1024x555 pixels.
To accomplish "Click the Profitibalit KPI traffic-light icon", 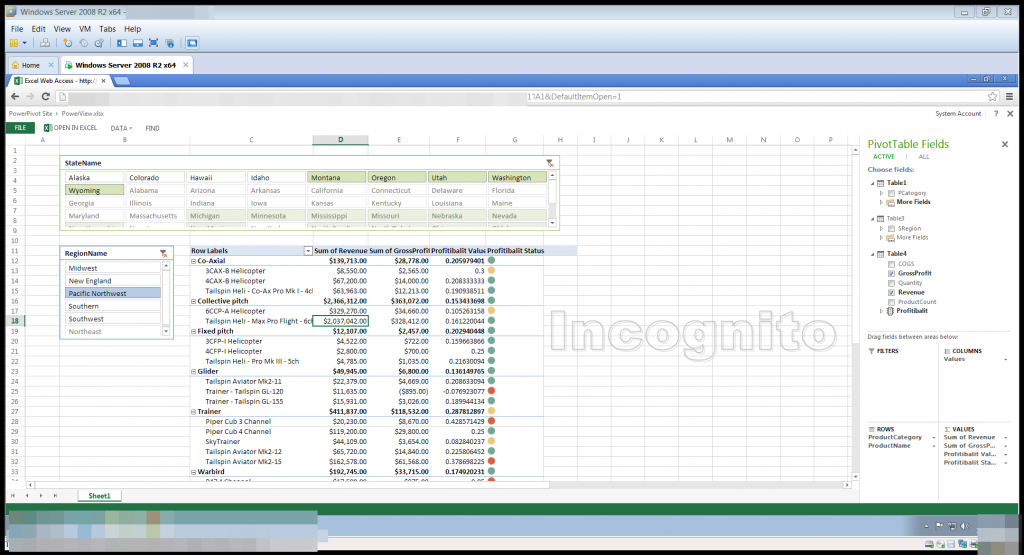I will pyautogui.click(x=890, y=311).
